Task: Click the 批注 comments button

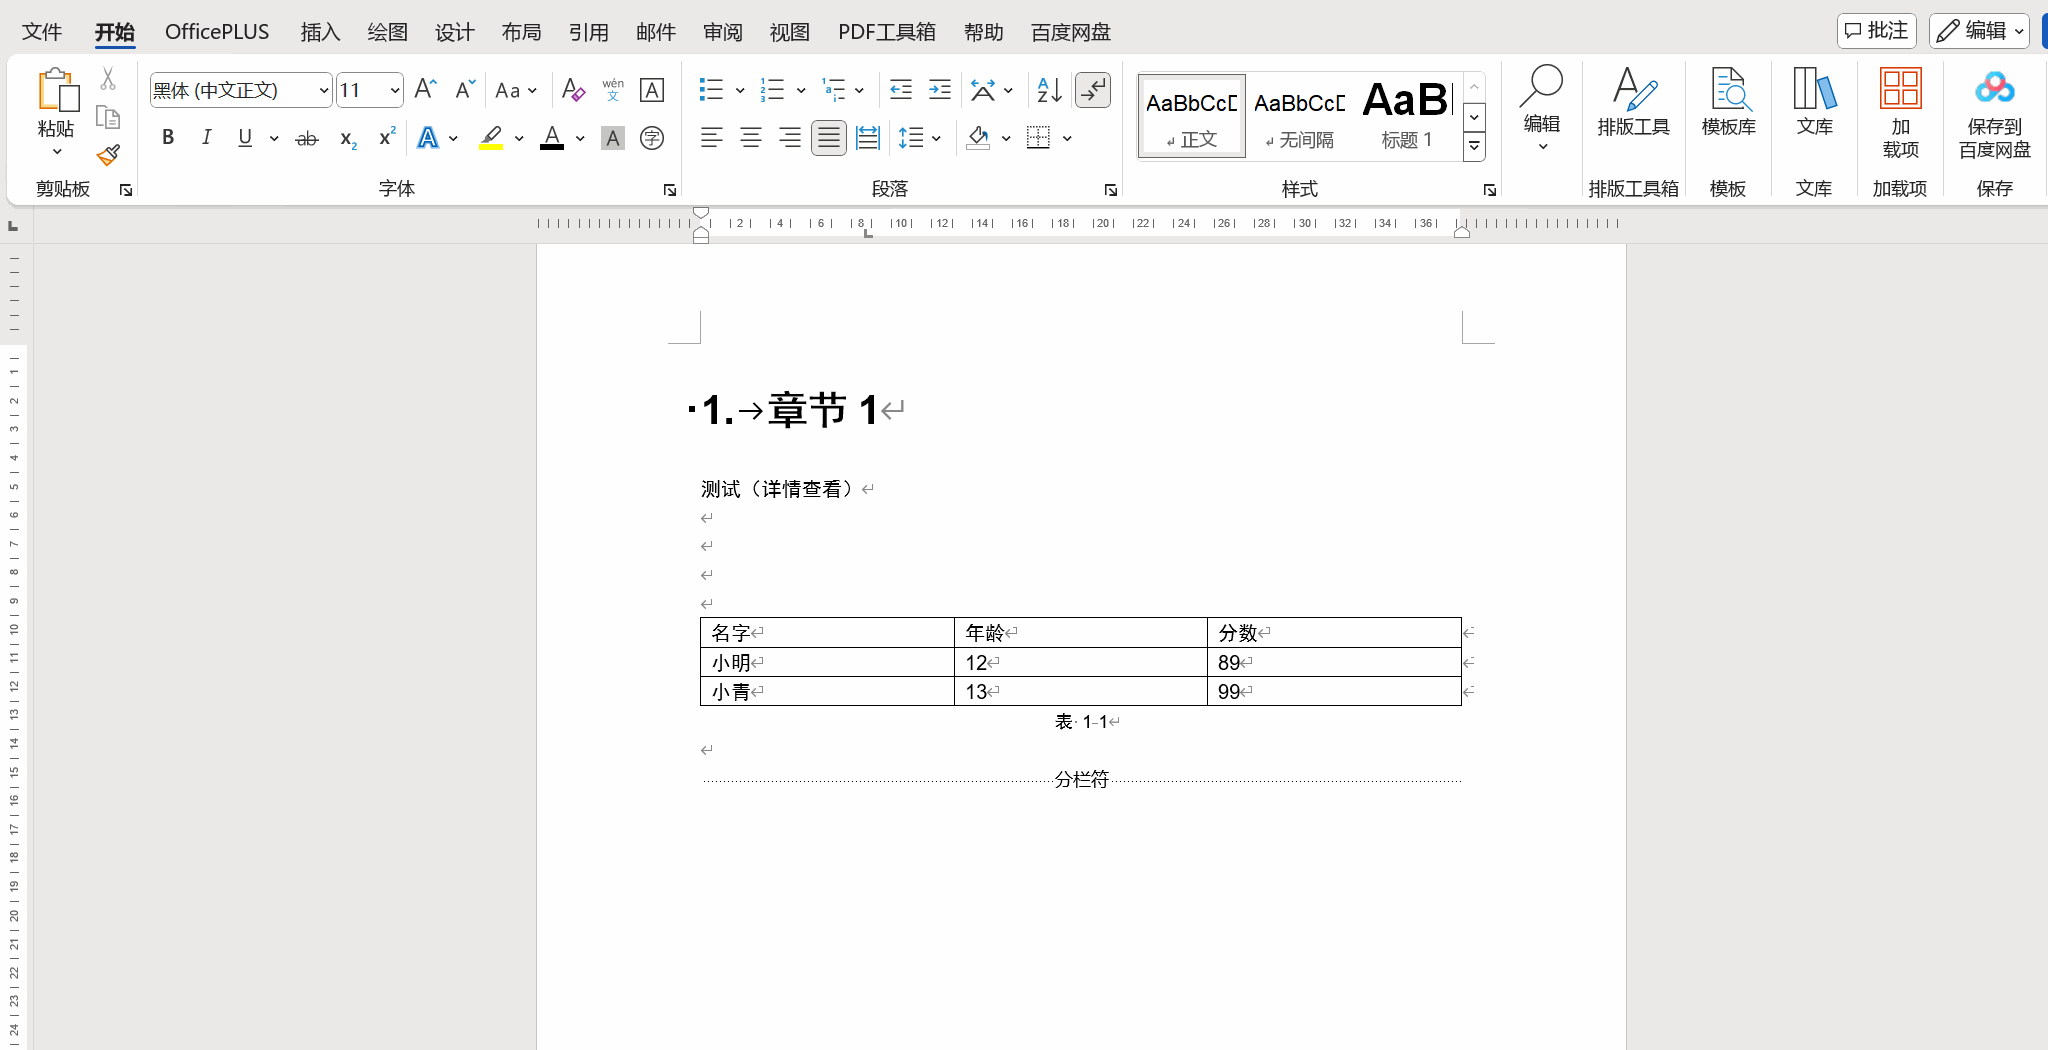Action: coord(1876,31)
